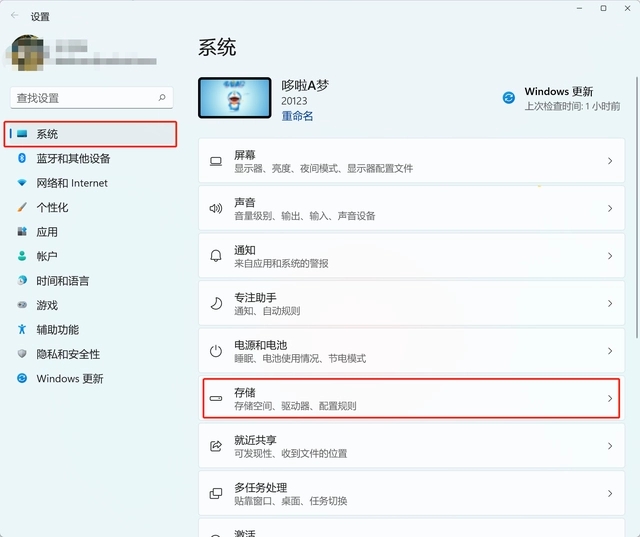Click the 声音 speaker icon

point(216,209)
